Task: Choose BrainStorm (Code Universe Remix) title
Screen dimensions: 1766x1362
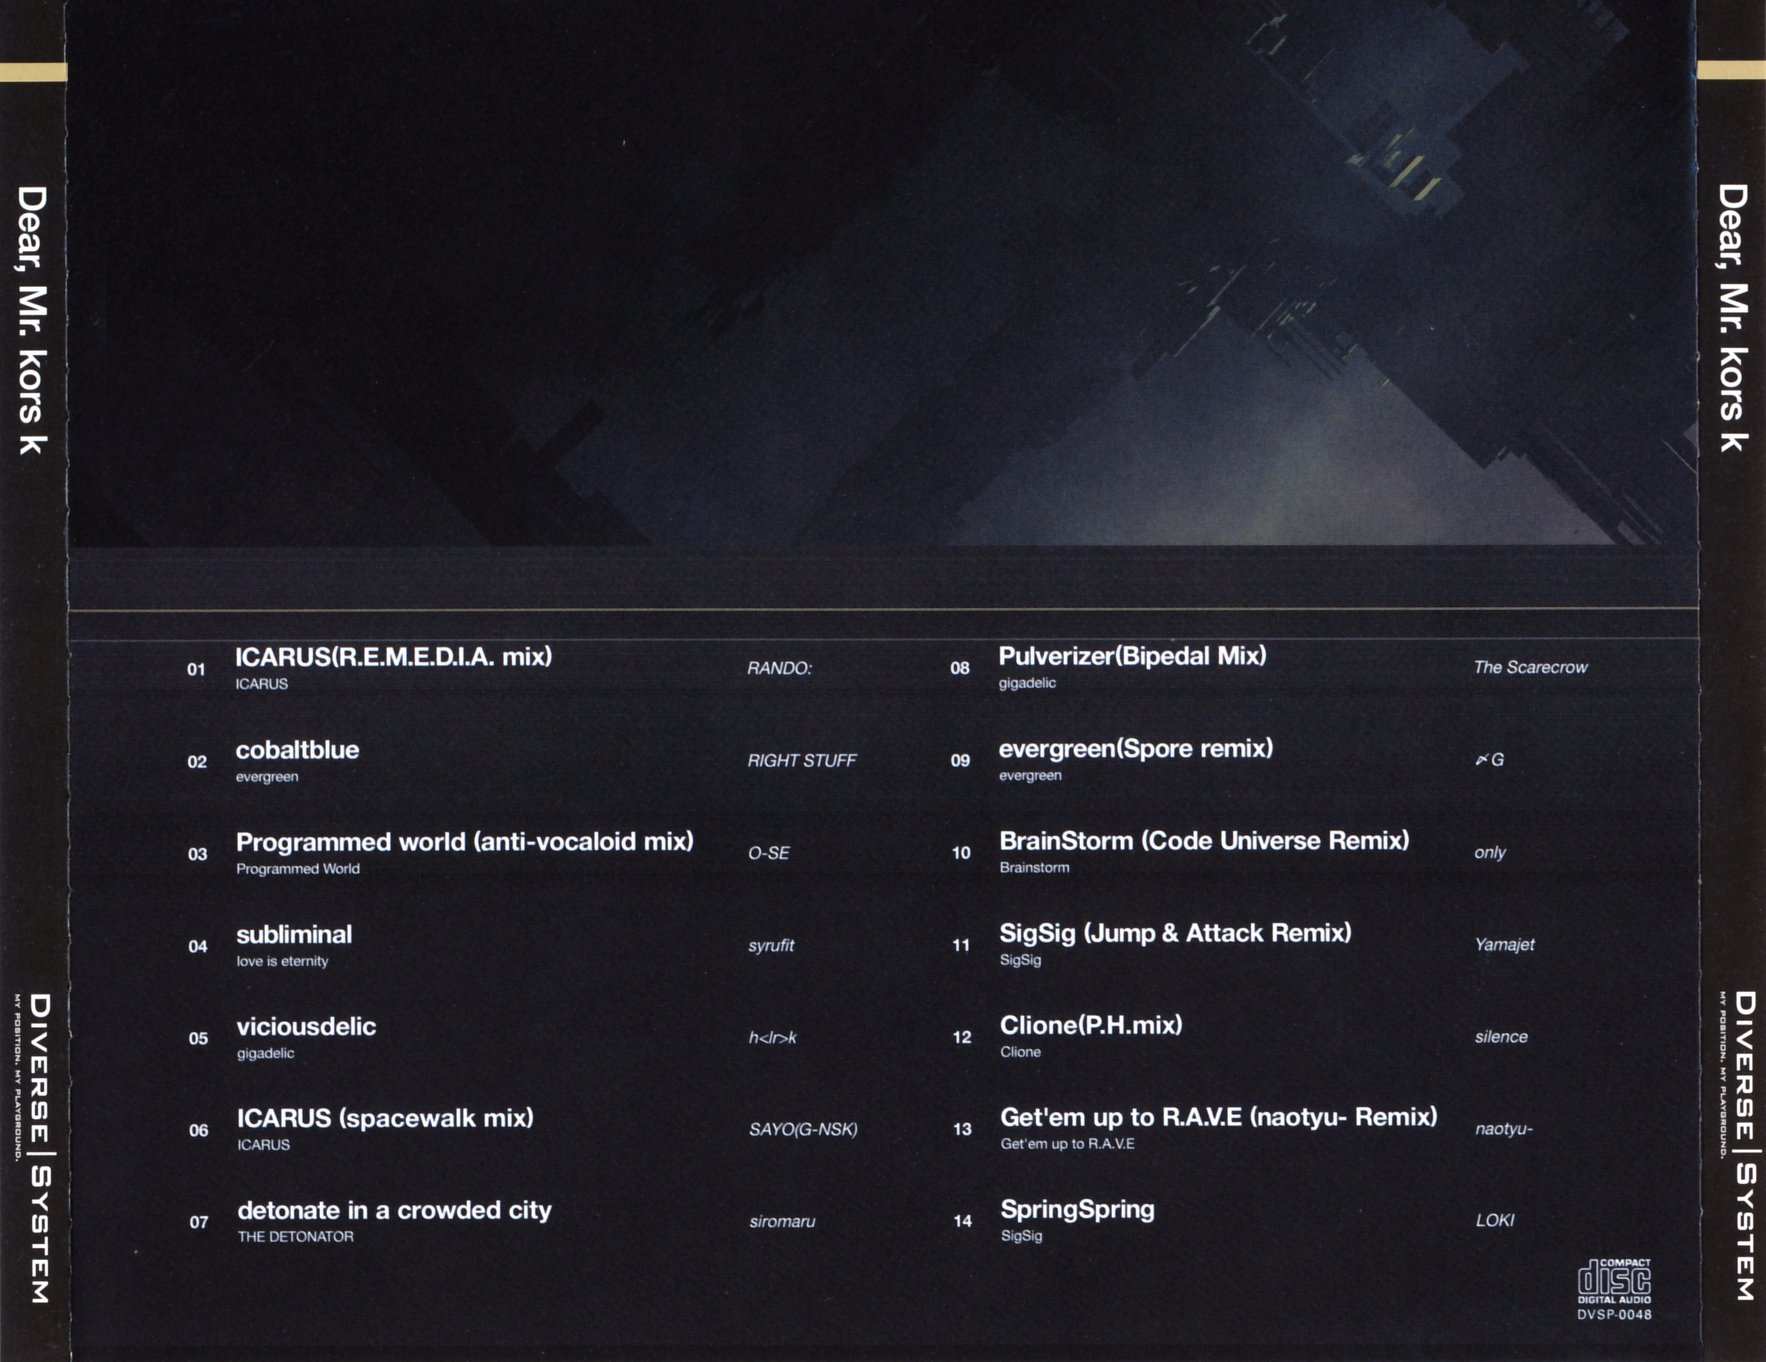Action: point(1204,841)
